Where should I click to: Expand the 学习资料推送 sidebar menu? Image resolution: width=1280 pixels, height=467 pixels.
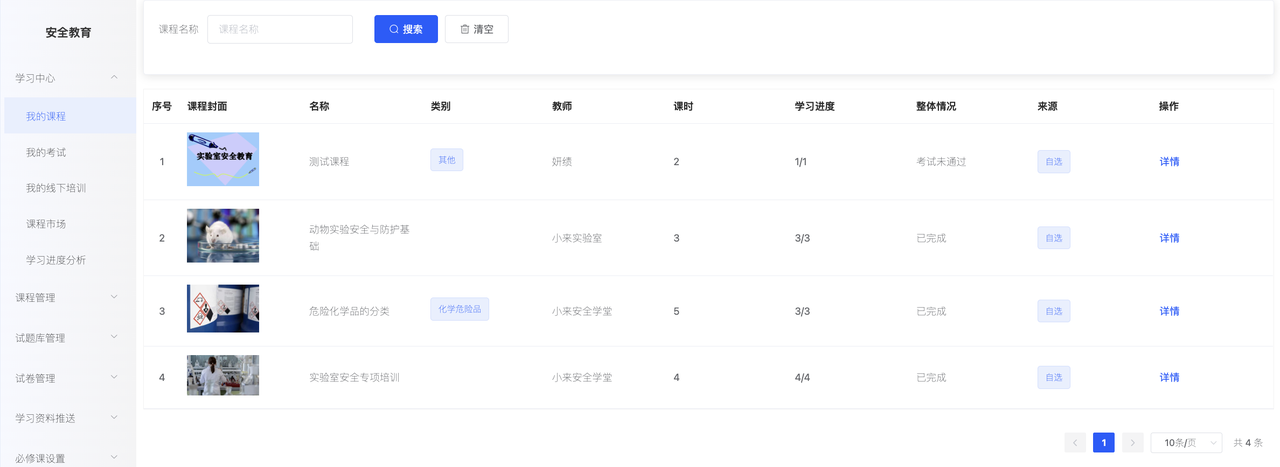(x=68, y=418)
